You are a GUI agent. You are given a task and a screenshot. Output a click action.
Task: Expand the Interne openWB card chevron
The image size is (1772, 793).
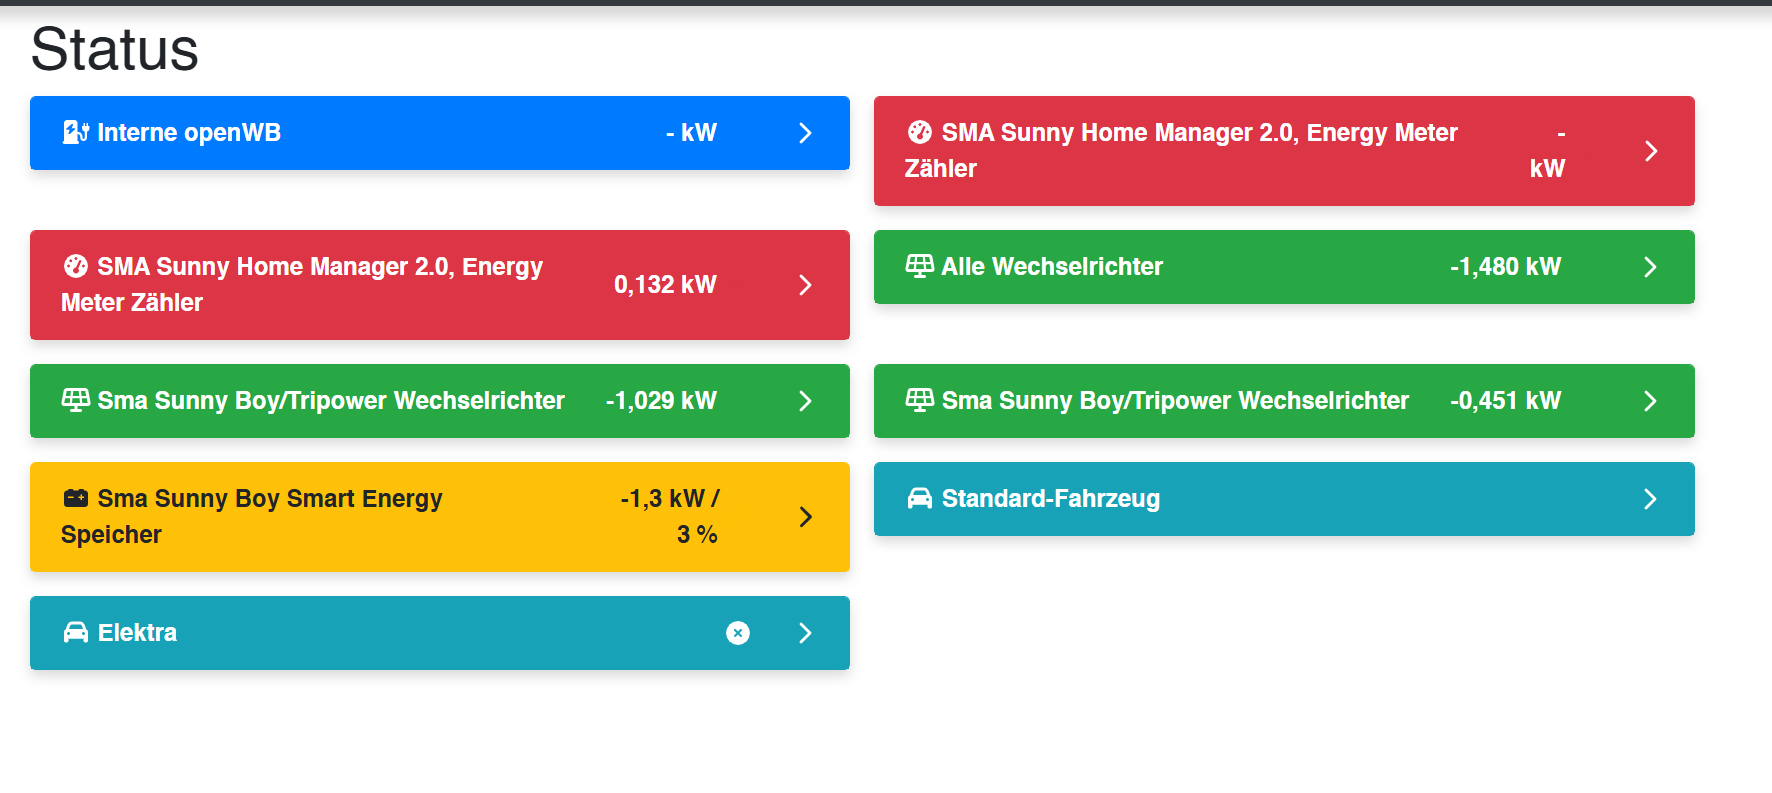pos(805,133)
